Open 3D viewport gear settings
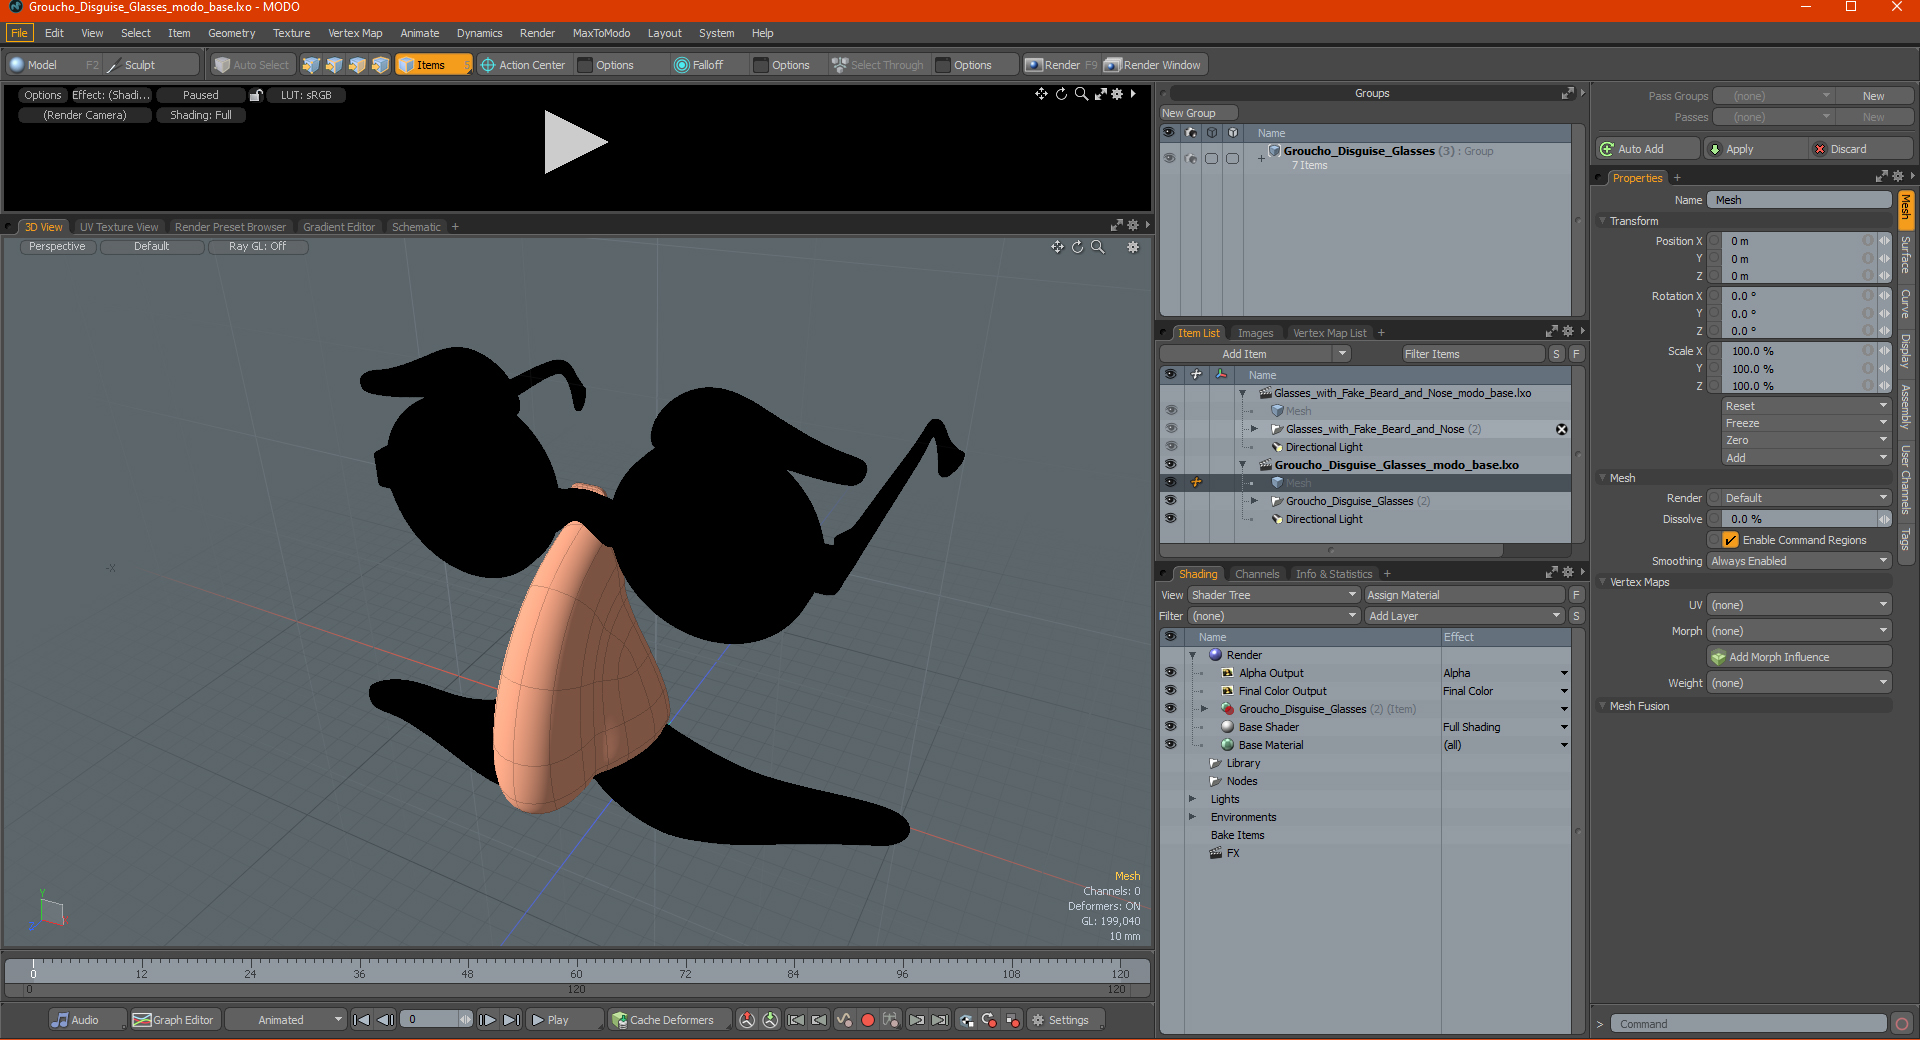1920x1040 pixels. click(x=1133, y=247)
